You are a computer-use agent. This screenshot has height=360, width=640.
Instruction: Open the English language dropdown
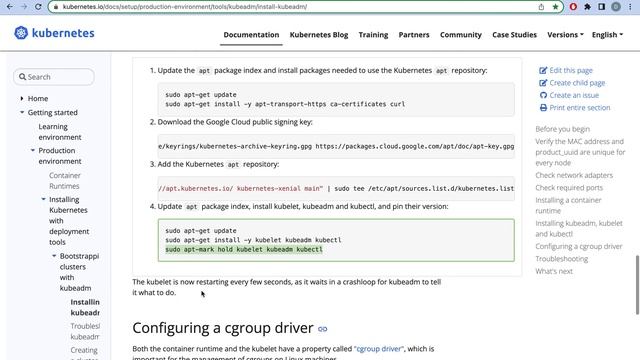click(x=607, y=35)
